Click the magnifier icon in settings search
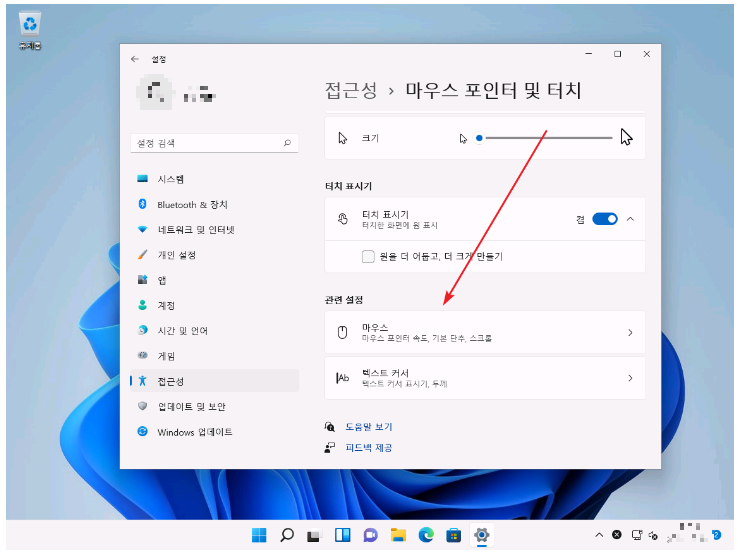 coord(287,143)
